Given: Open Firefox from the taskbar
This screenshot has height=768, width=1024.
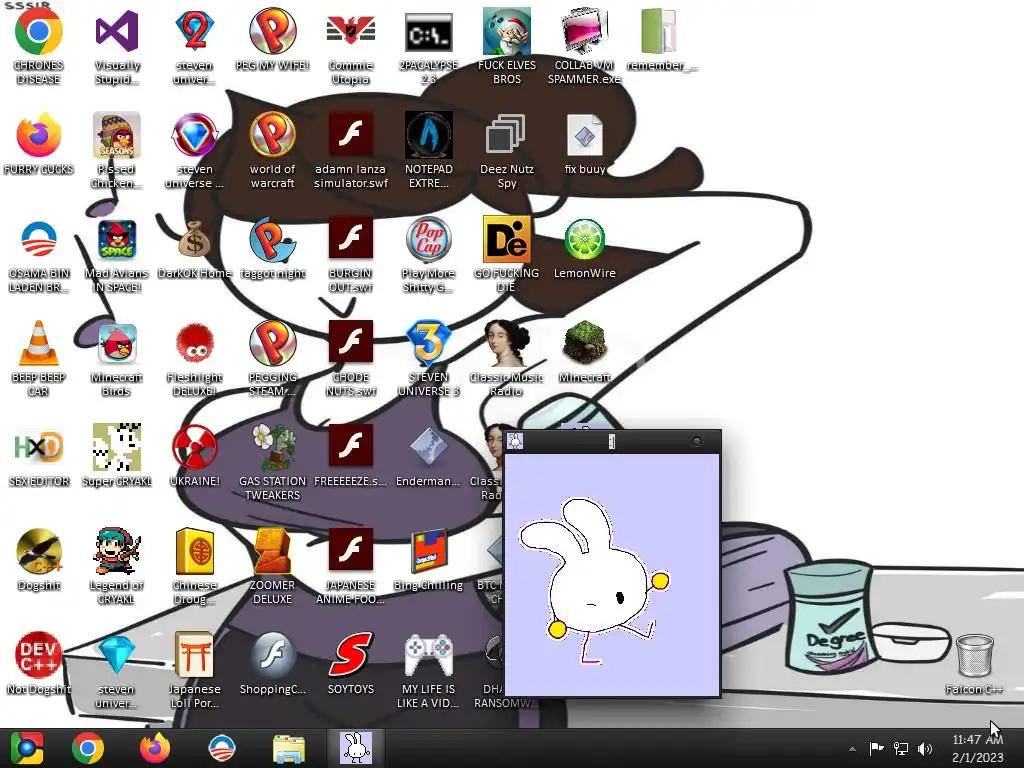Looking at the screenshot, I should tap(155, 748).
